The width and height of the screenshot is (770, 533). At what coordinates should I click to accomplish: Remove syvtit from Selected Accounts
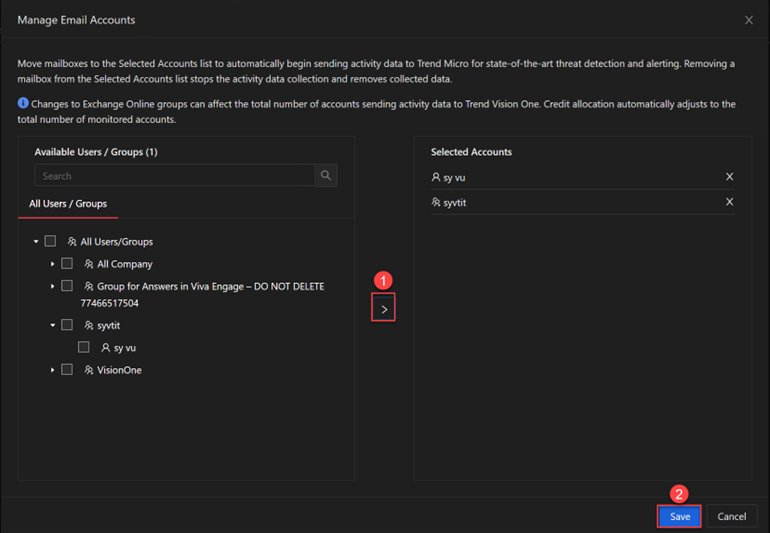[729, 202]
